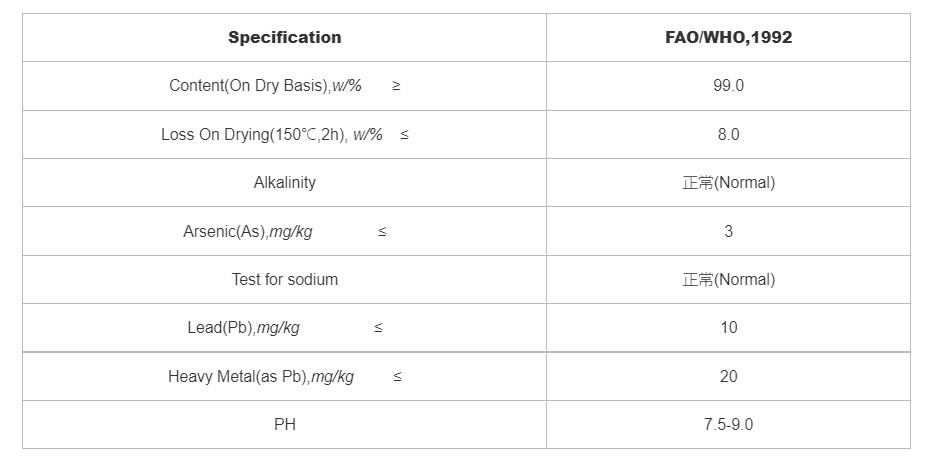
Task: Select the Alkalinity row label
Action: pos(284,183)
